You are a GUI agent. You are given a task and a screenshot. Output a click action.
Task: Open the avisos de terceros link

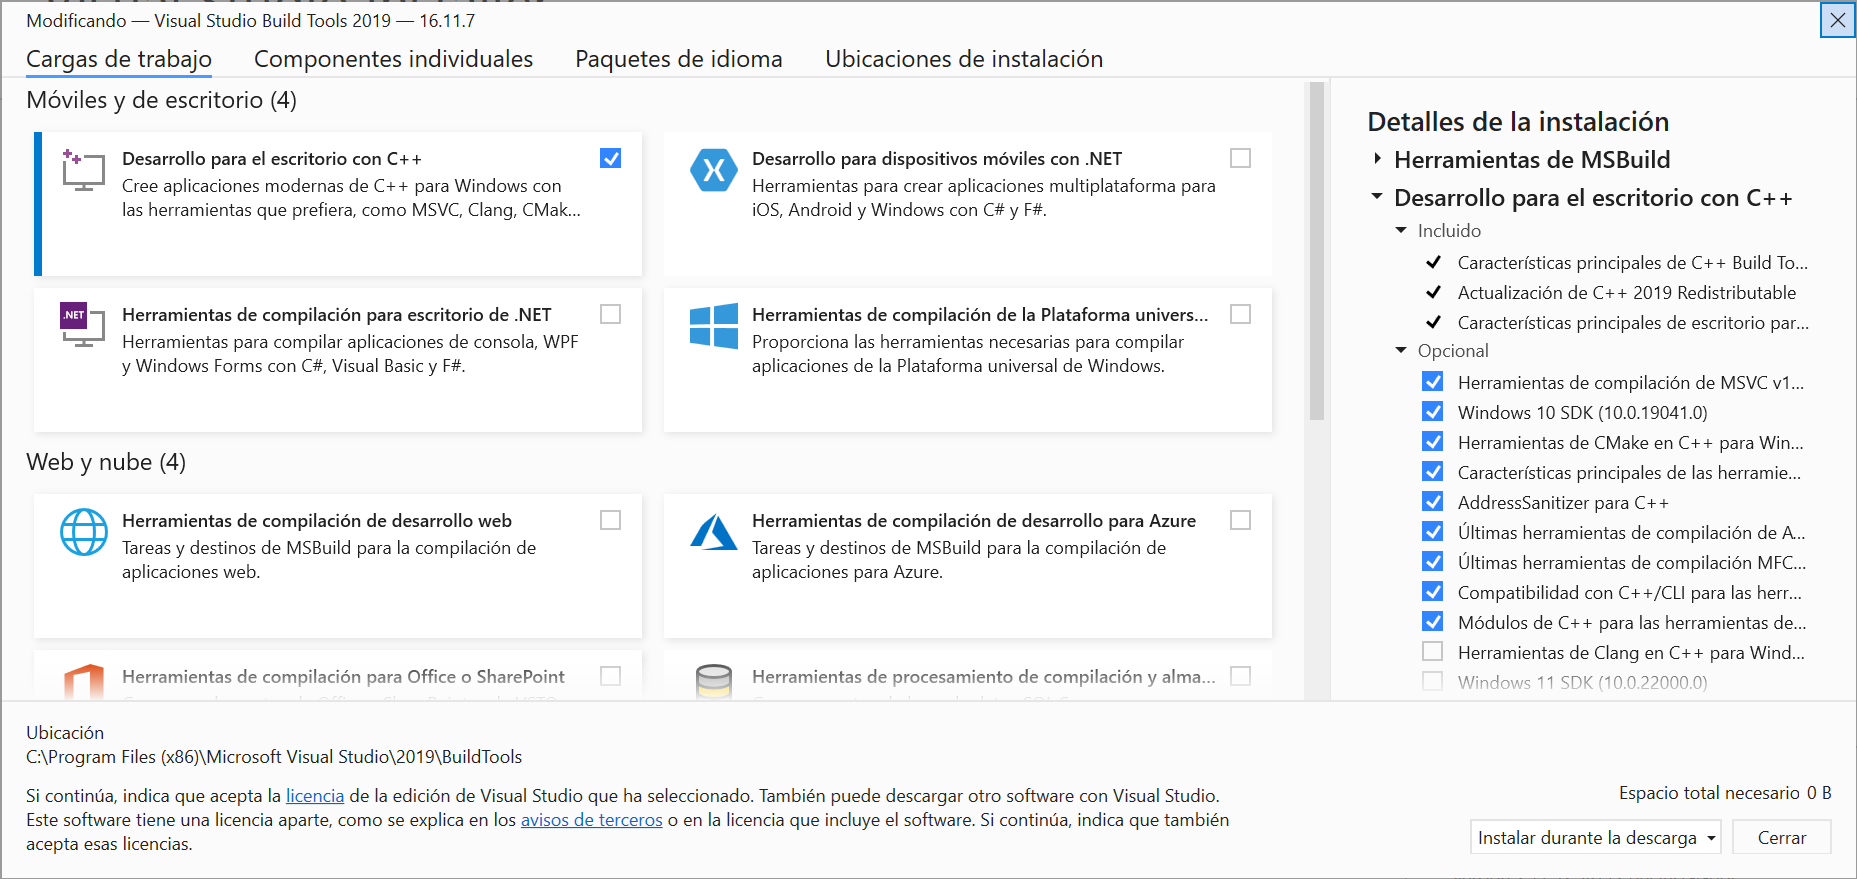592,820
